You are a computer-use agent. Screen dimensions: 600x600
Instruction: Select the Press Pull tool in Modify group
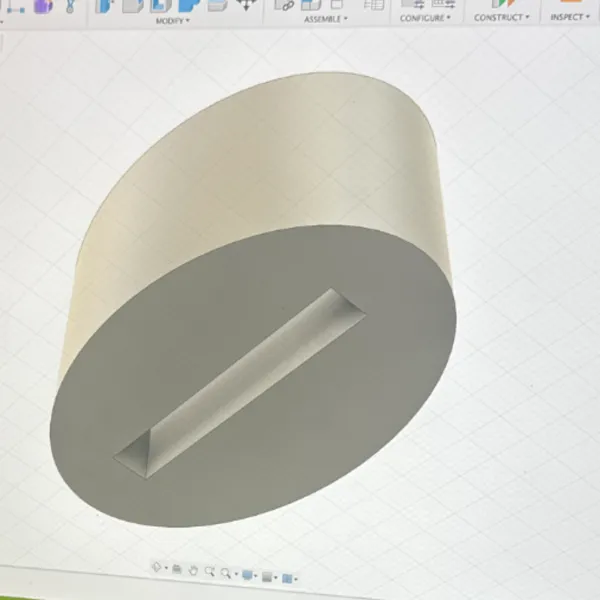pos(106,5)
